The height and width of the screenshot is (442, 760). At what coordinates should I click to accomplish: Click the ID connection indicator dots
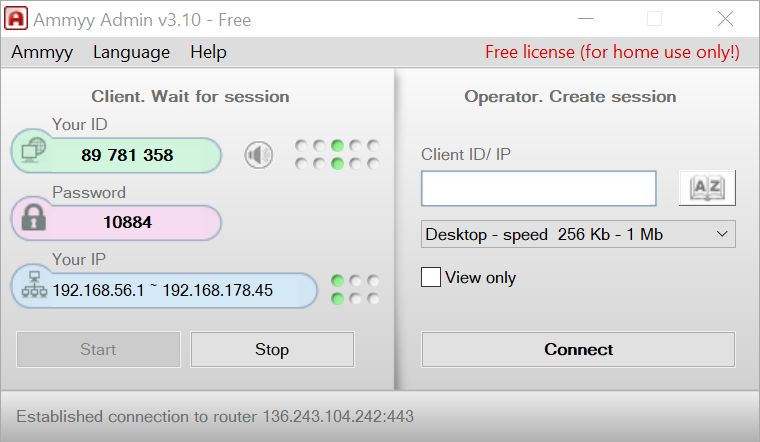point(337,155)
